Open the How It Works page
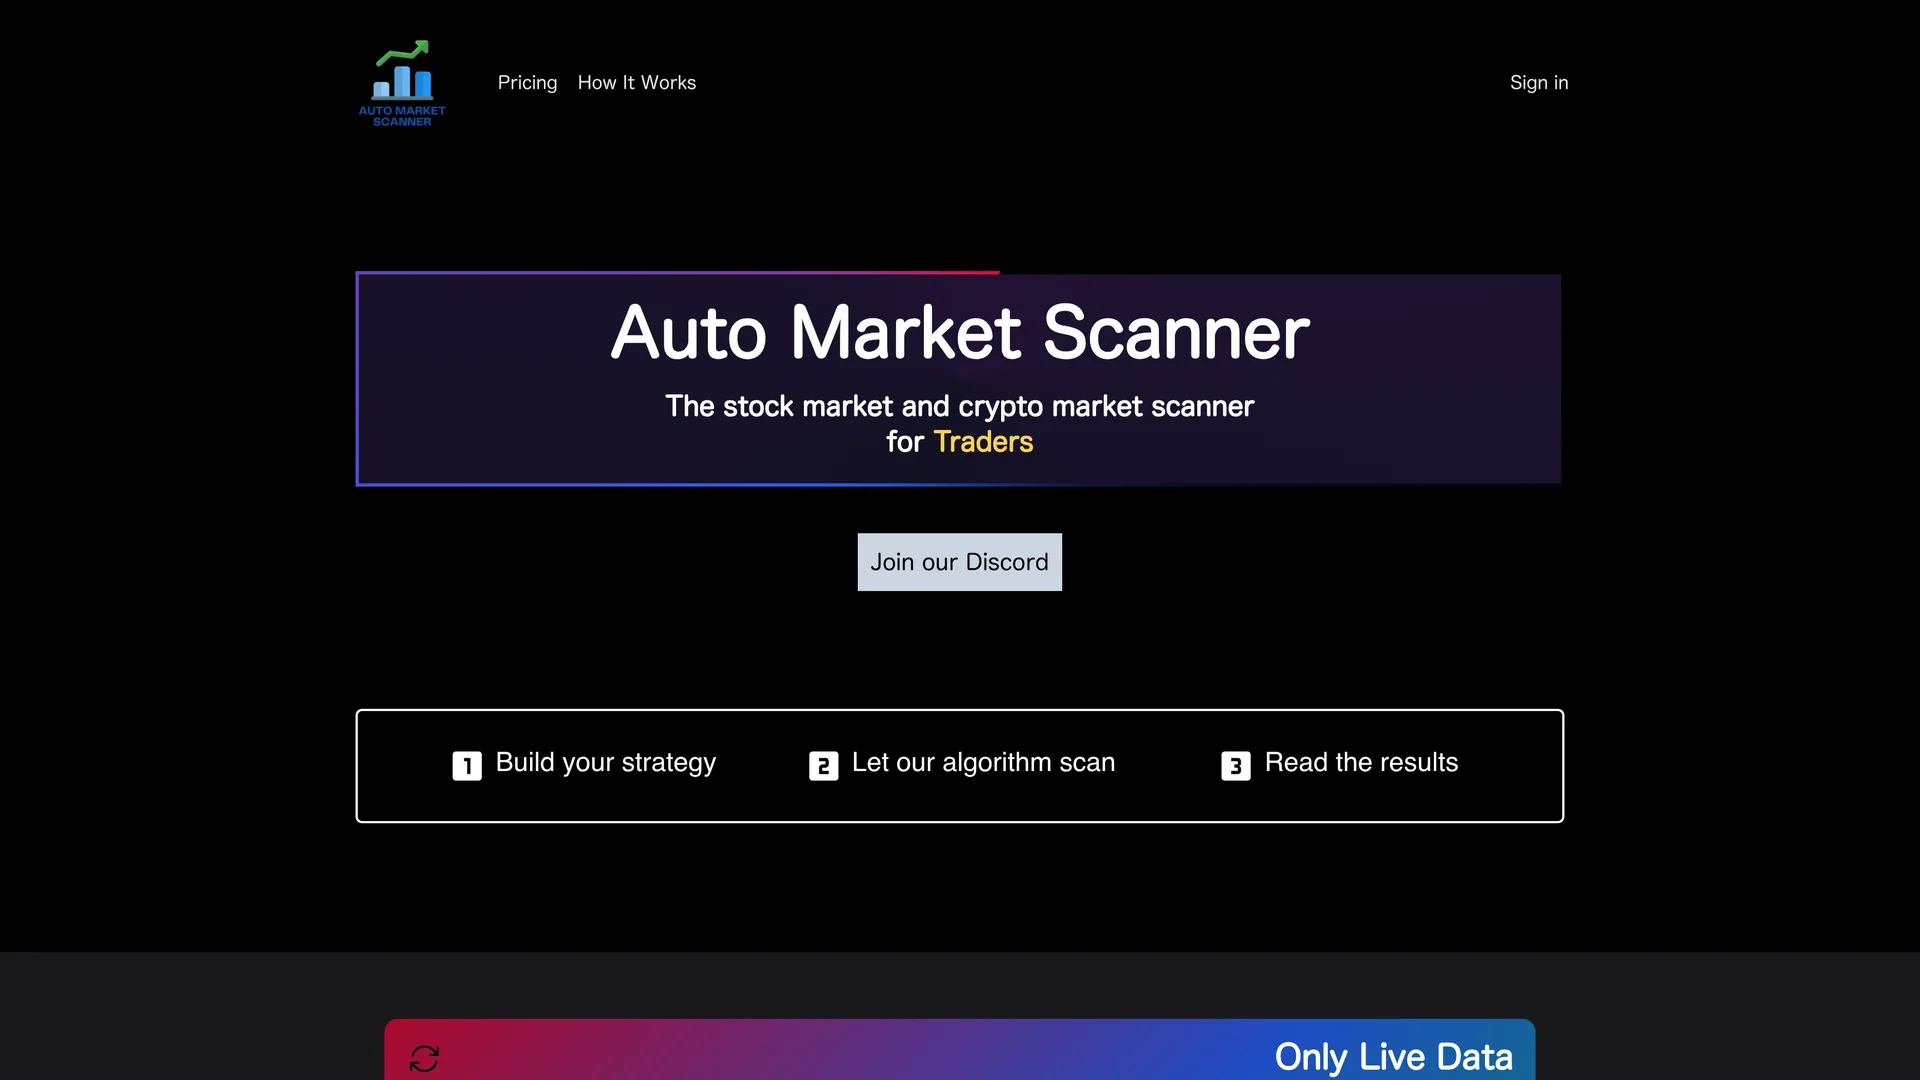Viewport: 1920px width, 1080px height. 637,83
